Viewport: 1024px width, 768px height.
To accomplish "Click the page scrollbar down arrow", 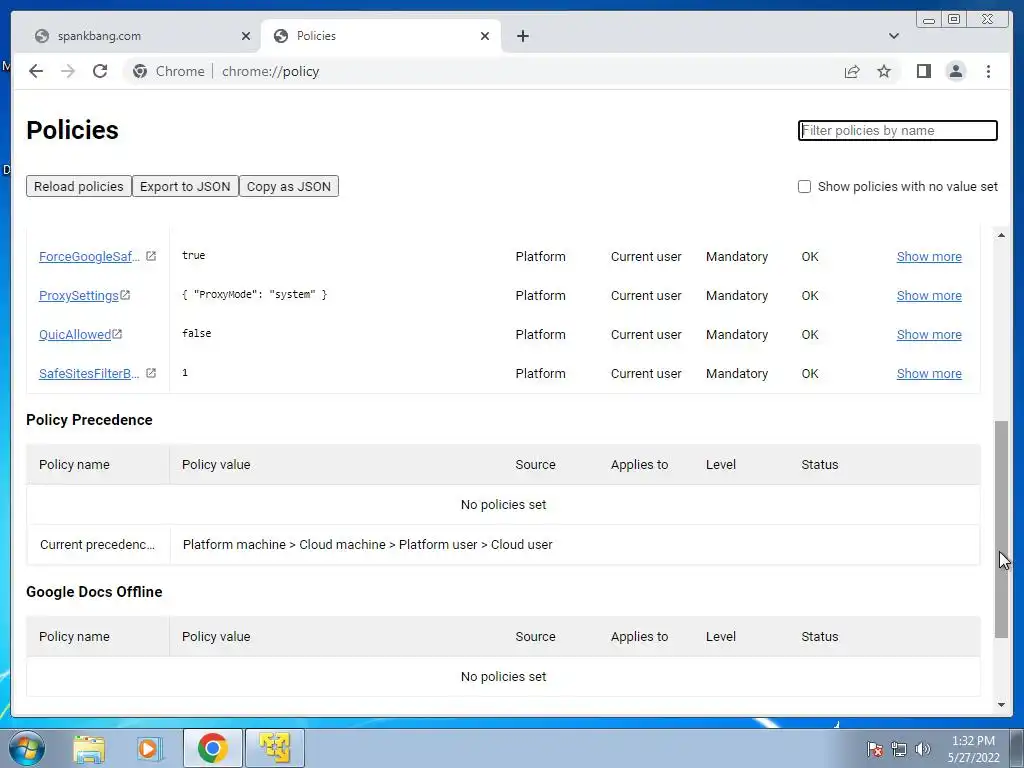I will pyautogui.click(x=1001, y=705).
